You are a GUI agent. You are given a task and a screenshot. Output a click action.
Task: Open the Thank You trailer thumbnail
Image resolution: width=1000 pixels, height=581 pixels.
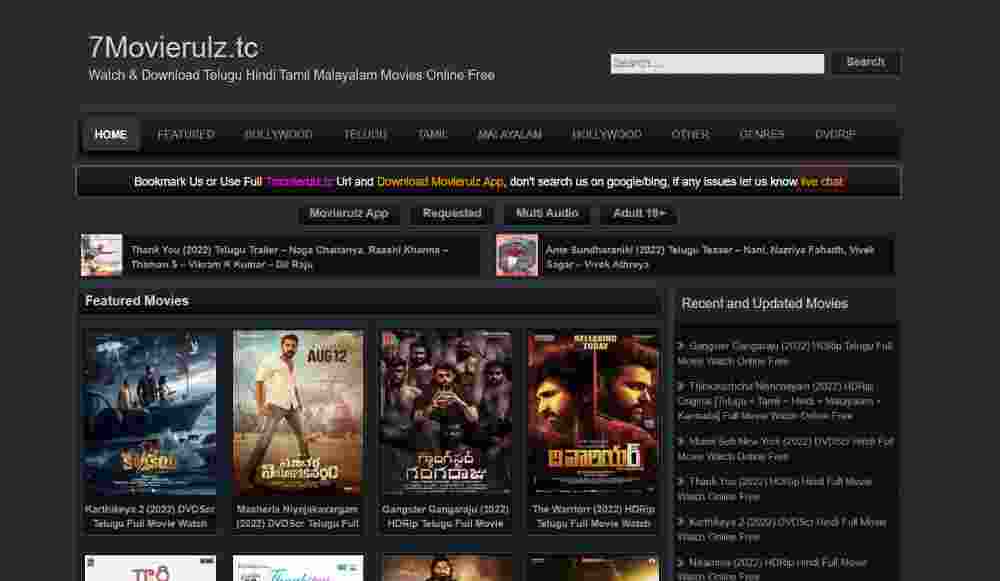(x=101, y=256)
